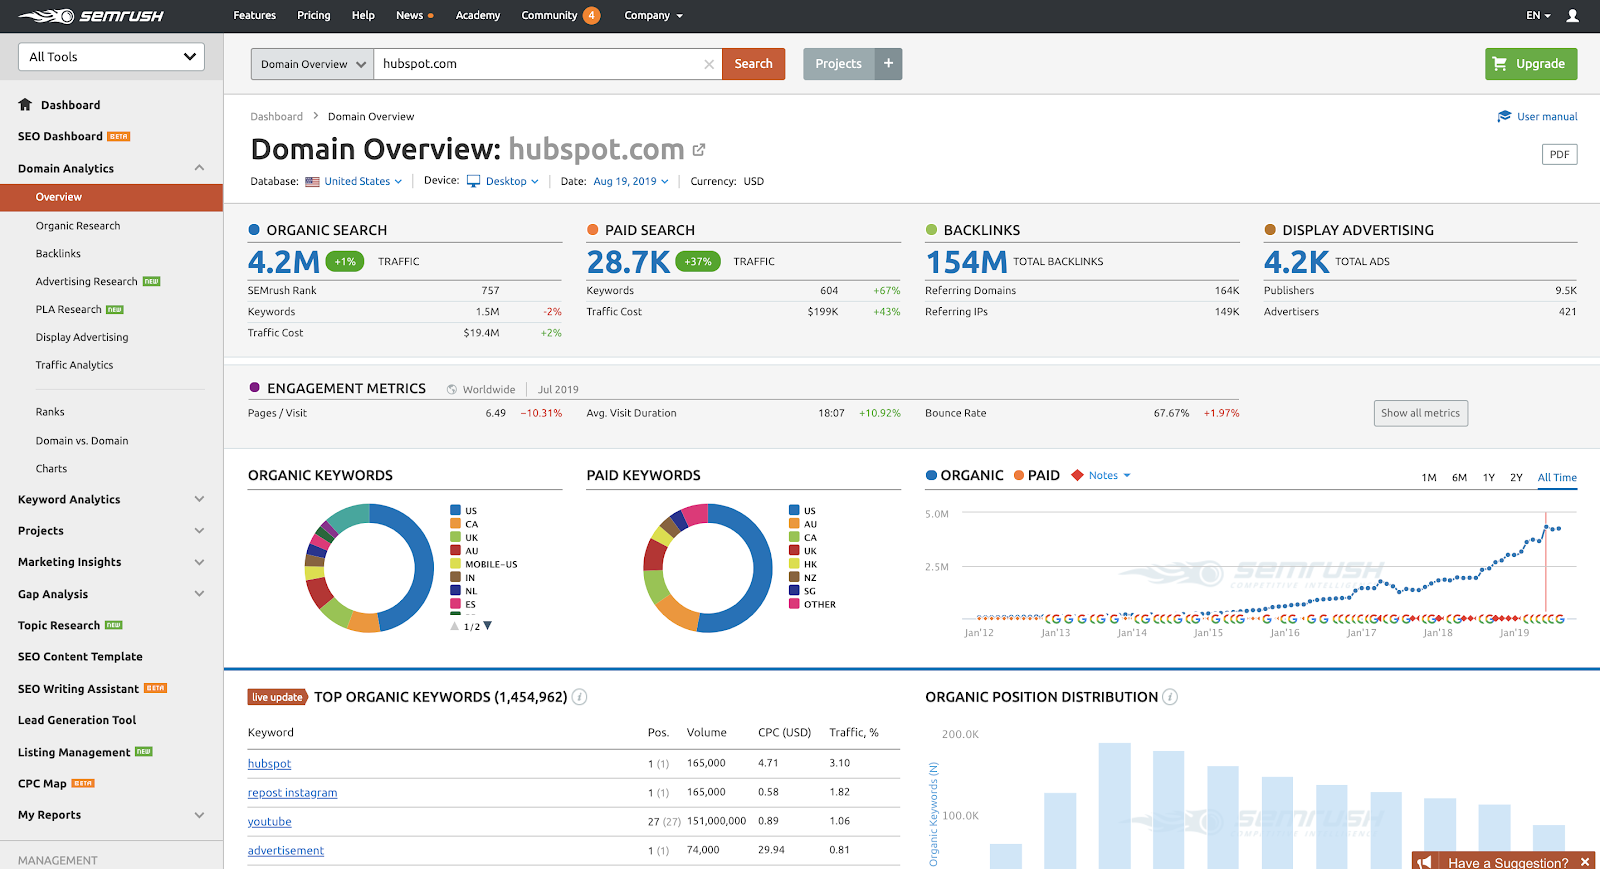The image size is (1600, 869).
Task: Open the hubspot keyword link
Action: click(270, 764)
